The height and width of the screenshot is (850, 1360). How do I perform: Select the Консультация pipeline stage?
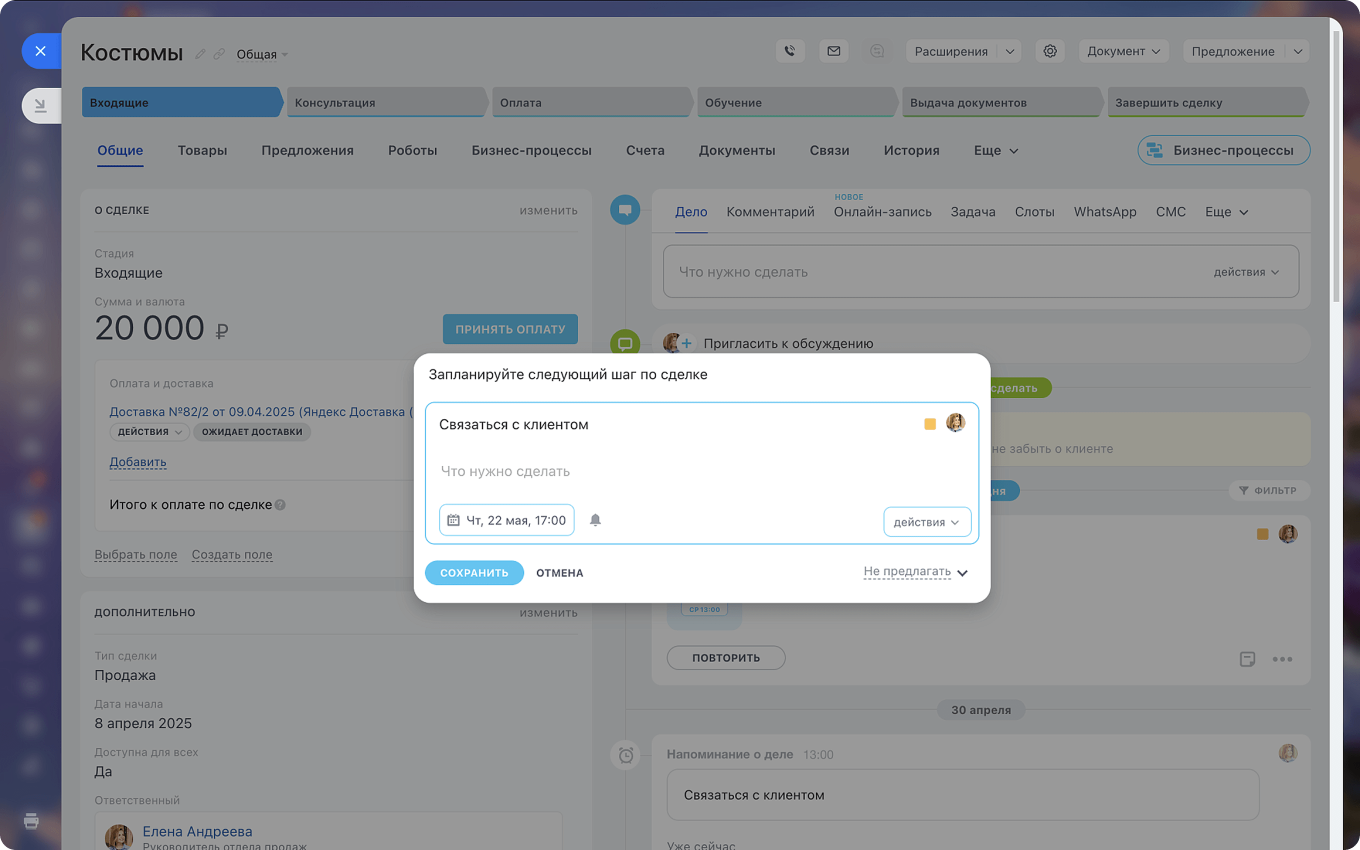[386, 102]
